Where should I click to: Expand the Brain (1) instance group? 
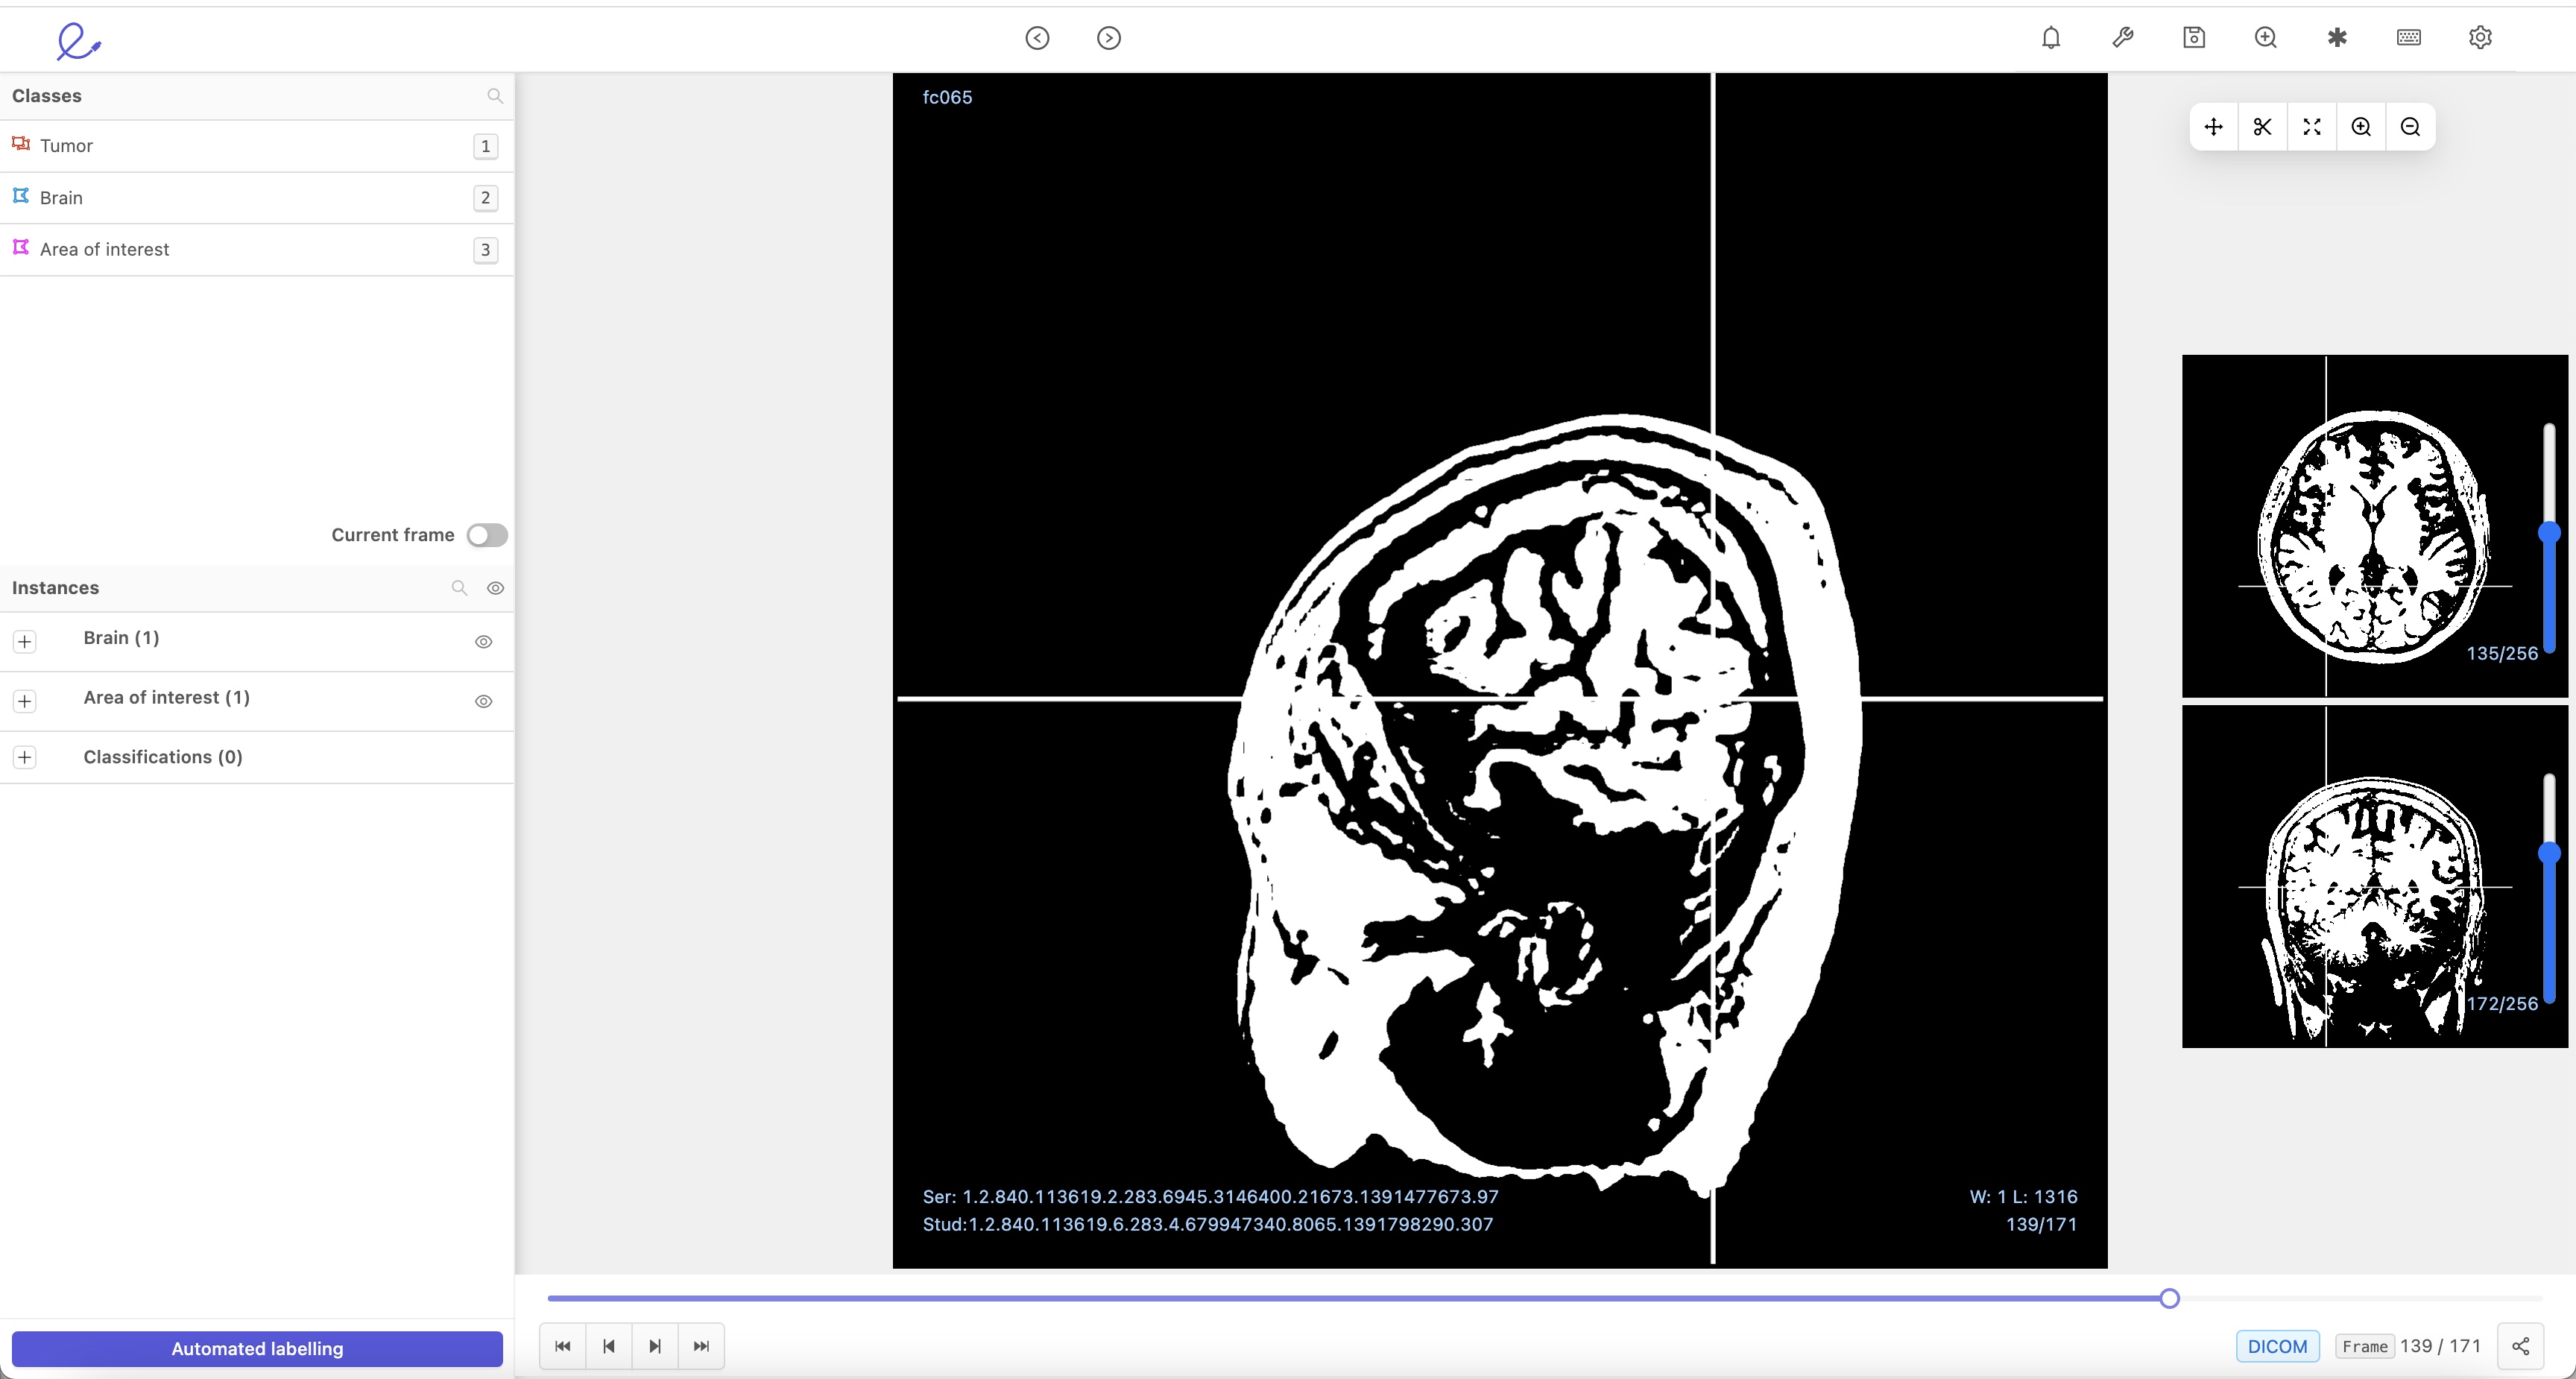[x=25, y=642]
